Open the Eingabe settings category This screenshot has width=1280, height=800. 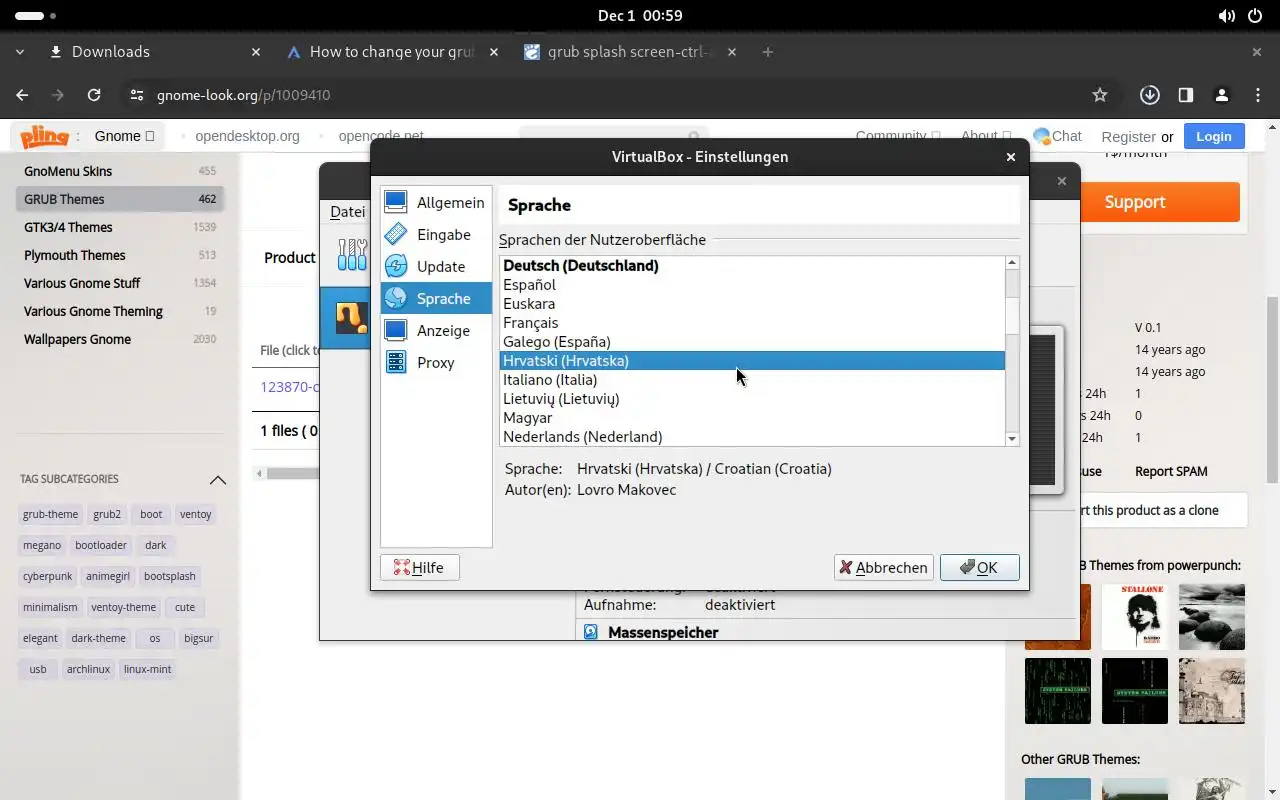(x=436, y=234)
